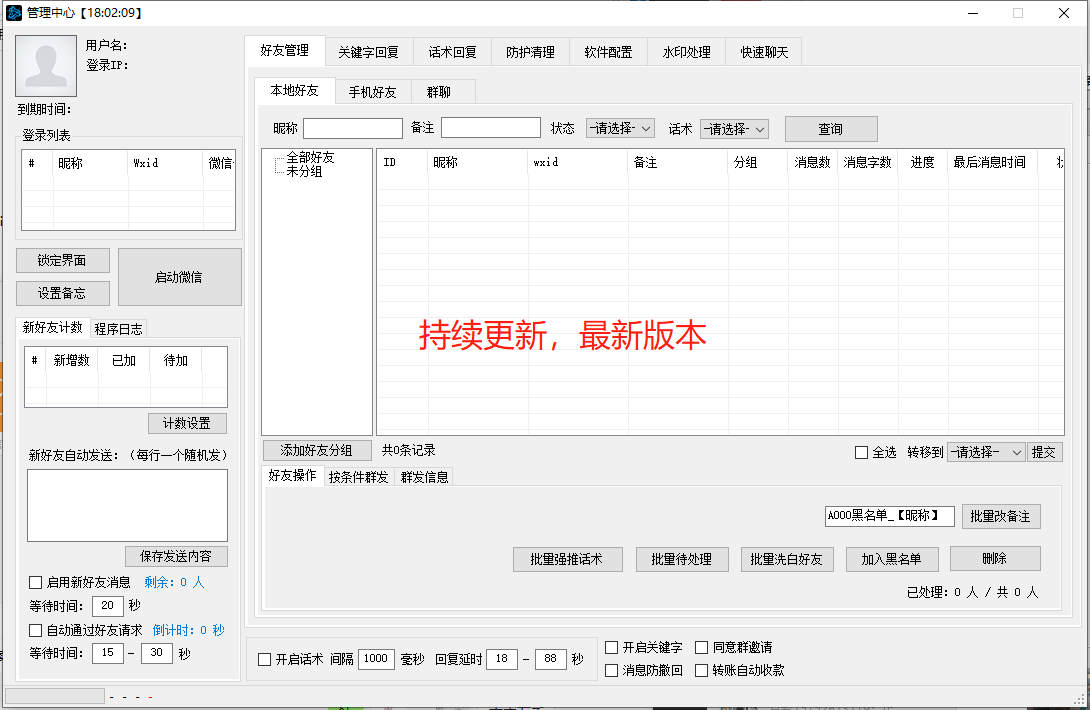Screen dimensions: 1090x710
Task: Open the 快速聊天 tab
Action: click(764, 52)
